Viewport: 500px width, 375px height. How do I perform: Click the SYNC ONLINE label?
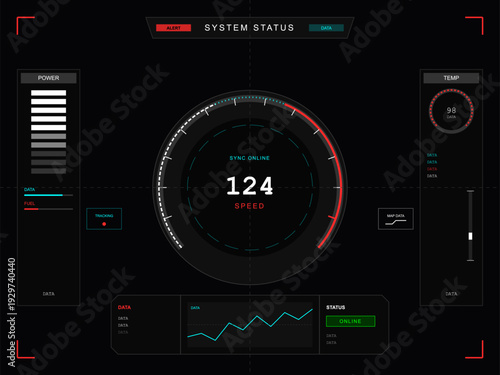tap(250, 158)
